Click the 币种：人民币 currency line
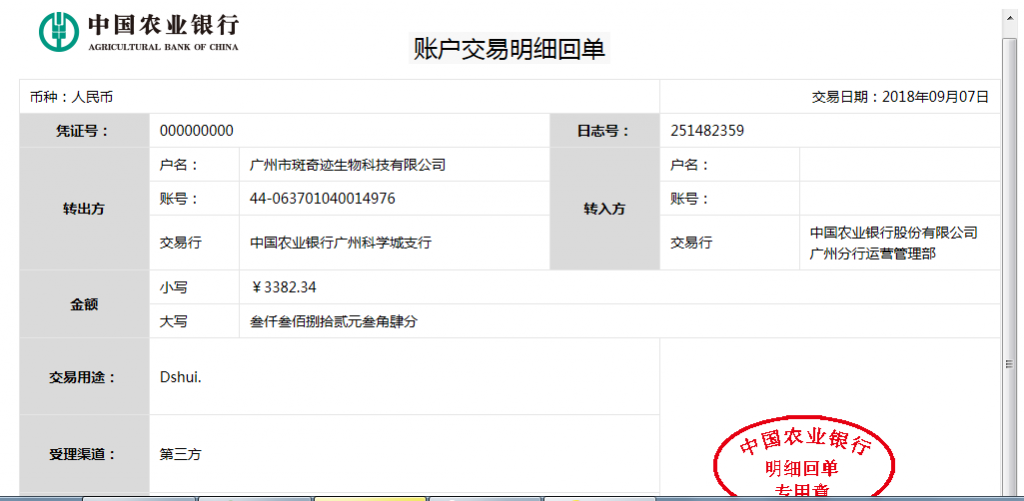The height and width of the screenshot is (501, 1024). click(x=72, y=98)
